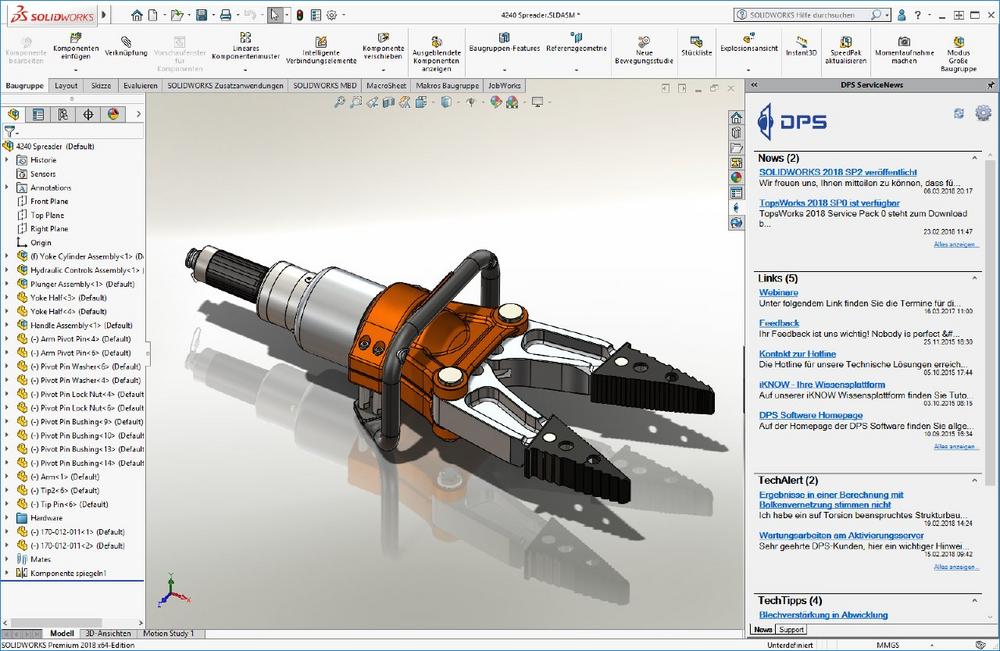Expand the Mates folder node
This screenshot has height=651, width=1000.
coord(7,559)
